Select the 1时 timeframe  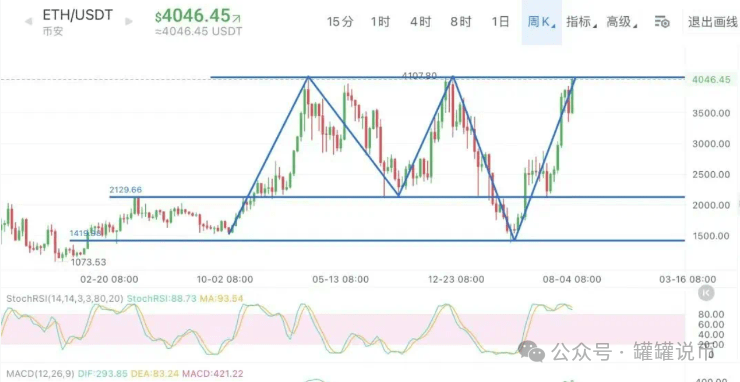coord(380,22)
